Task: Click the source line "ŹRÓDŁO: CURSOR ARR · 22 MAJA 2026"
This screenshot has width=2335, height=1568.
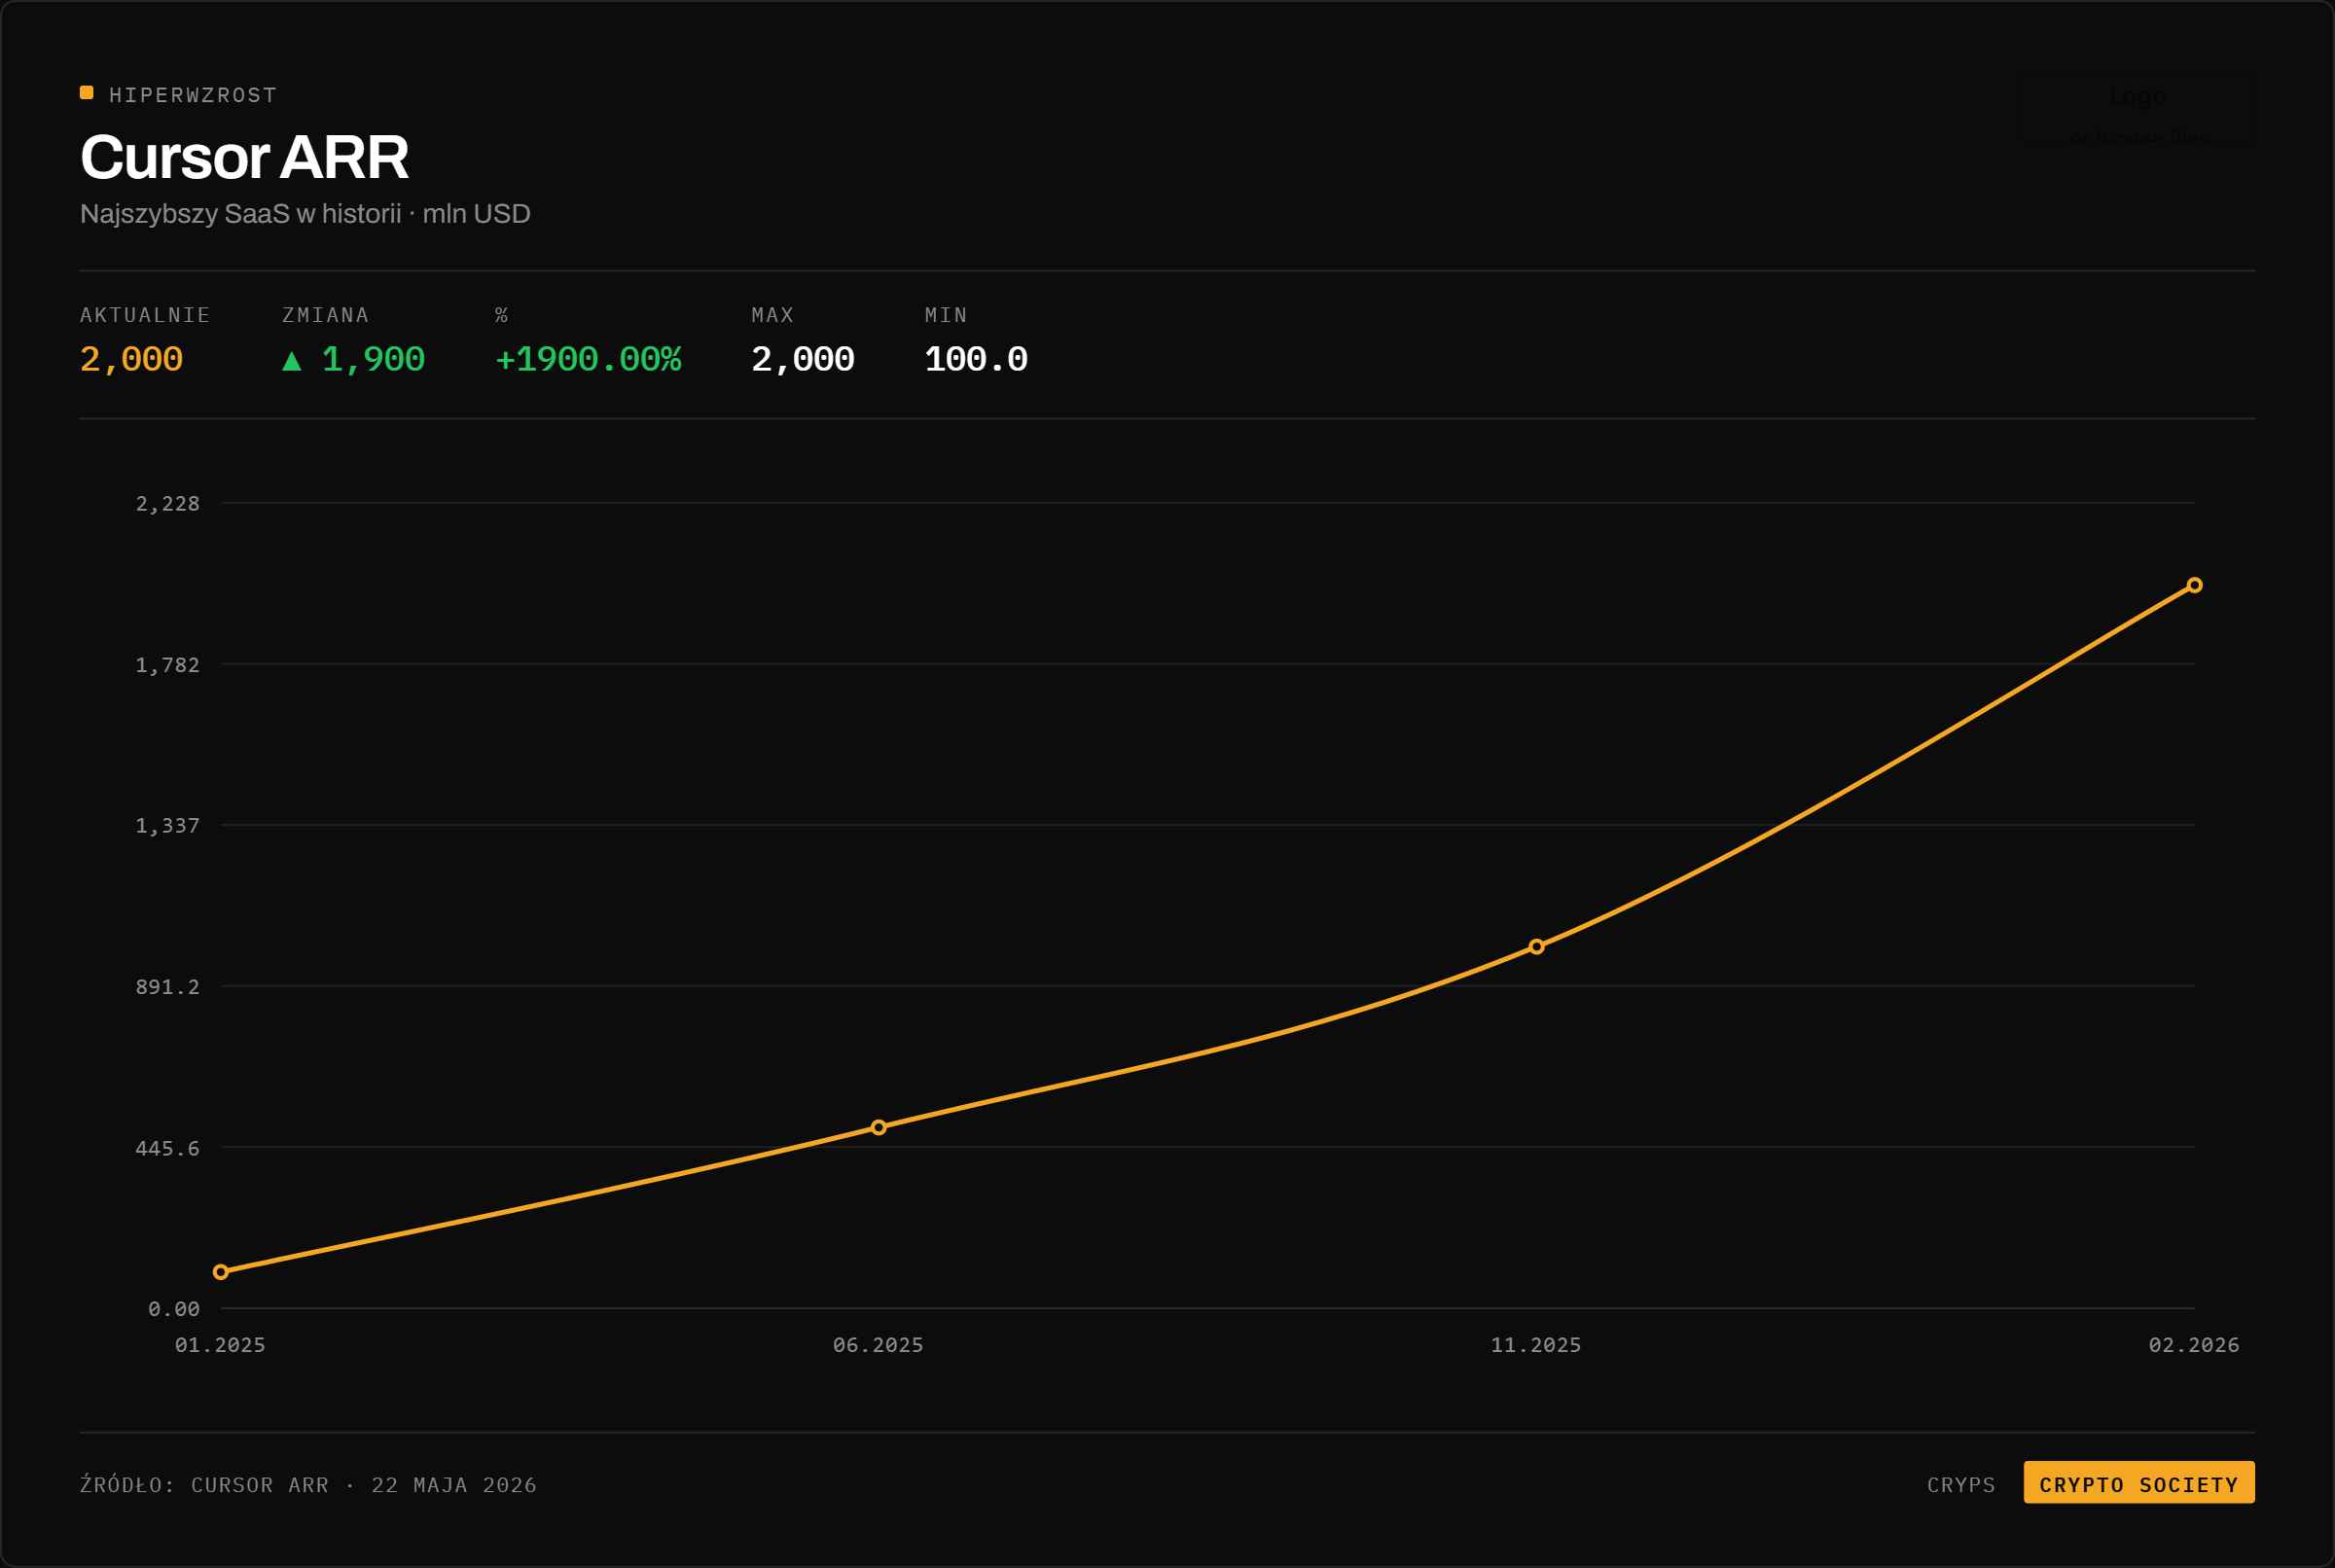Action: click(x=308, y=1484)
